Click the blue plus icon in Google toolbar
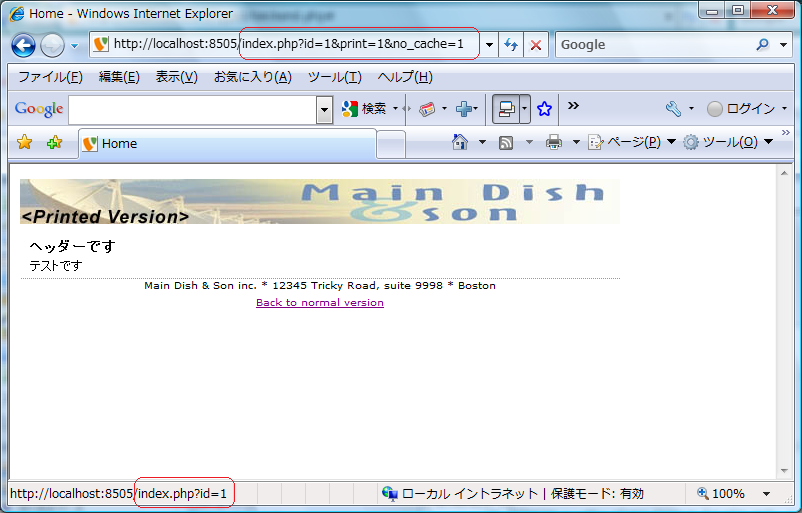802x513 pixels. [464, 108]
